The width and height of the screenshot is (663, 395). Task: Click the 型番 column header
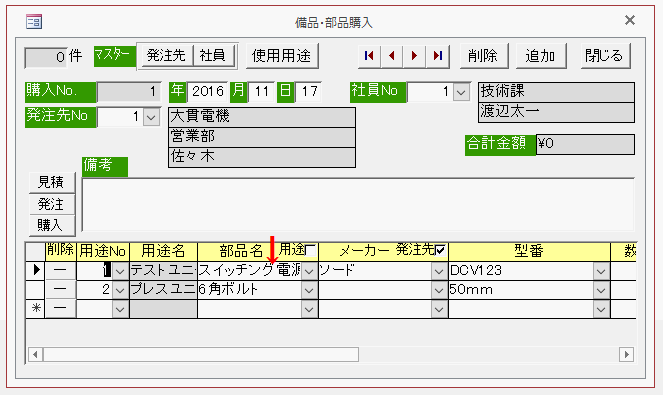[x=529, y=251]
